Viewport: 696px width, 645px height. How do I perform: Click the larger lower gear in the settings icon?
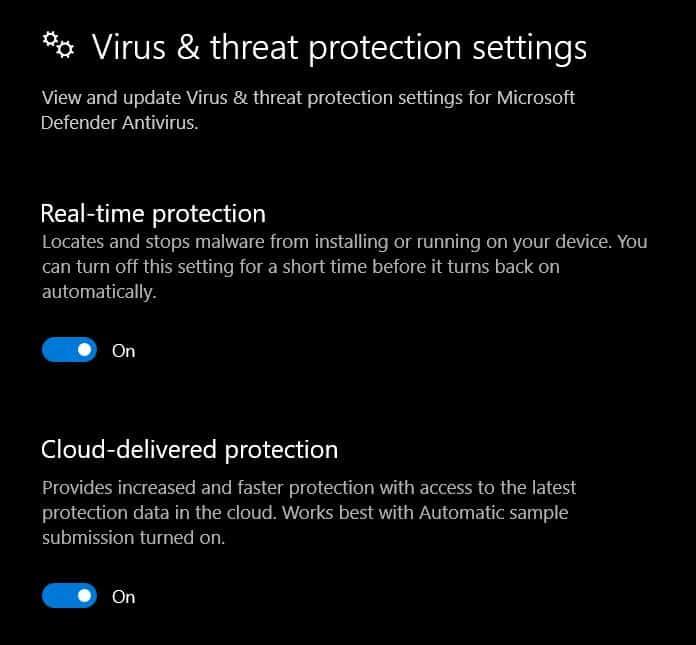pos(65,49)
